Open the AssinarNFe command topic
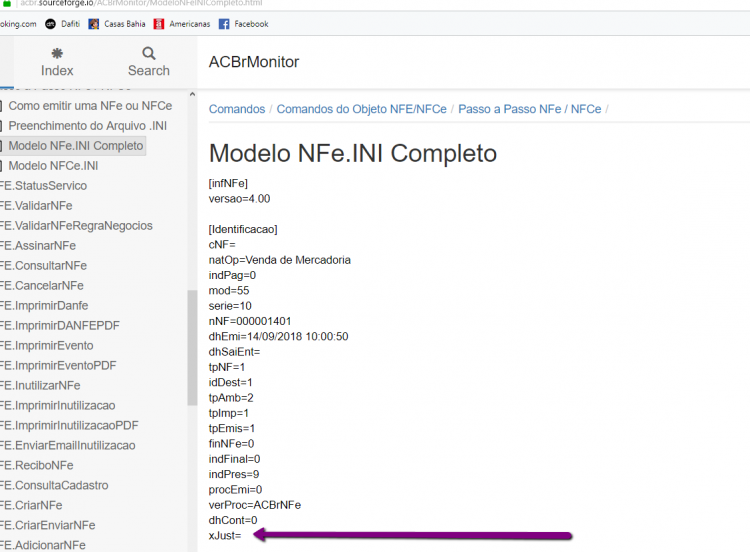 38,246
